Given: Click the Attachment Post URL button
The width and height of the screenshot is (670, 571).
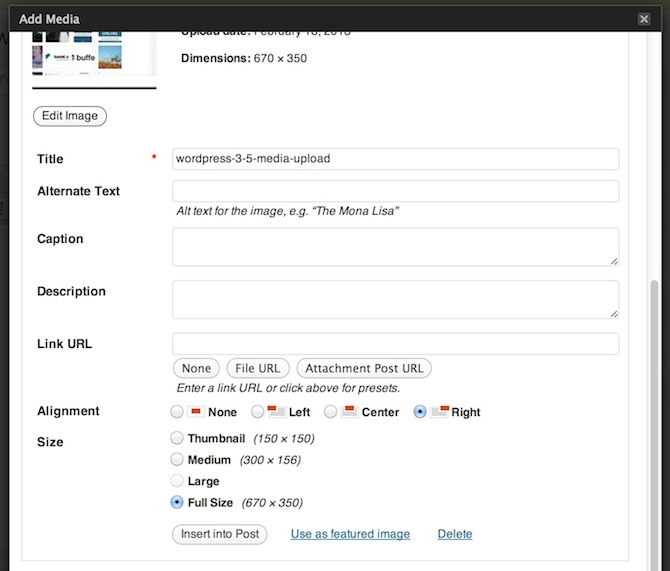Looking at the screenshot, I should coord(364,368).
